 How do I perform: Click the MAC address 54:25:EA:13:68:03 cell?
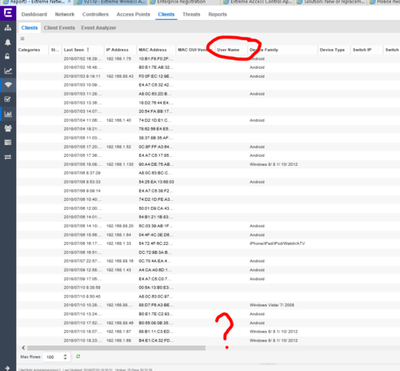[156, 182]
